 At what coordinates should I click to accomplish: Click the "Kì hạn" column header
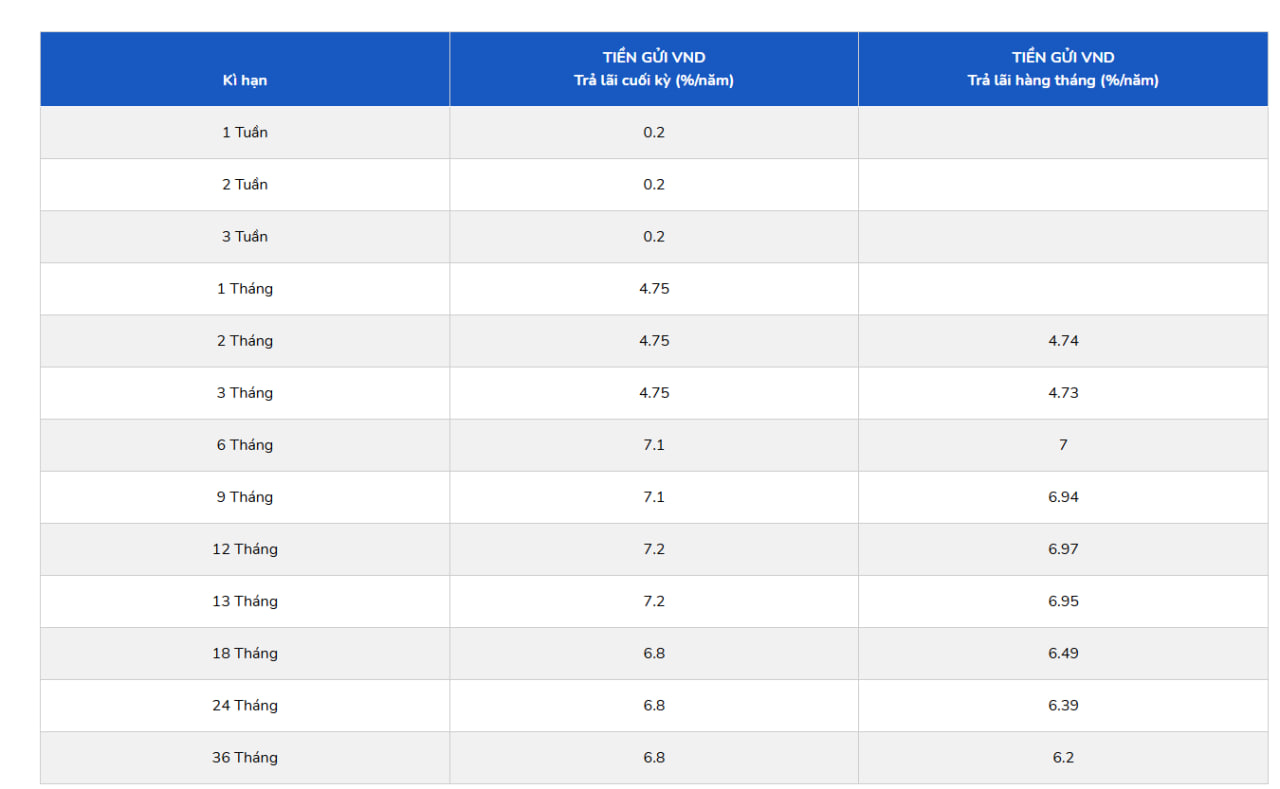pyautogui.click(x=245, y=80)
